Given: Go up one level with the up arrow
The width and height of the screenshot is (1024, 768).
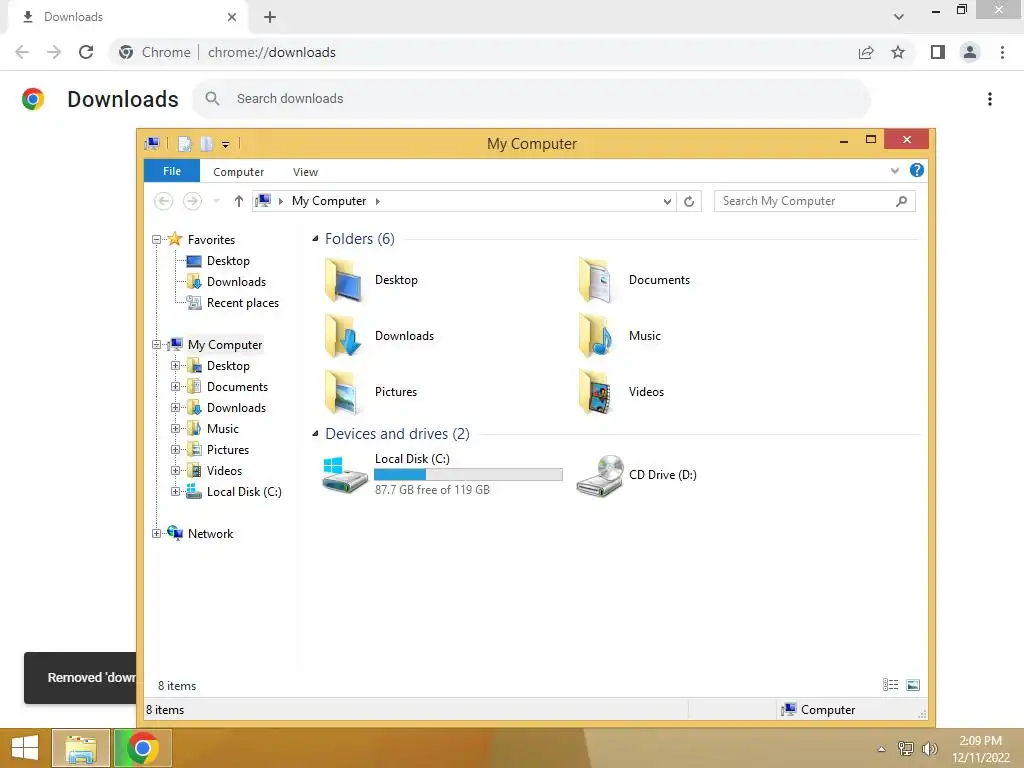Looking at the screenshot, I should click(238, 201).
